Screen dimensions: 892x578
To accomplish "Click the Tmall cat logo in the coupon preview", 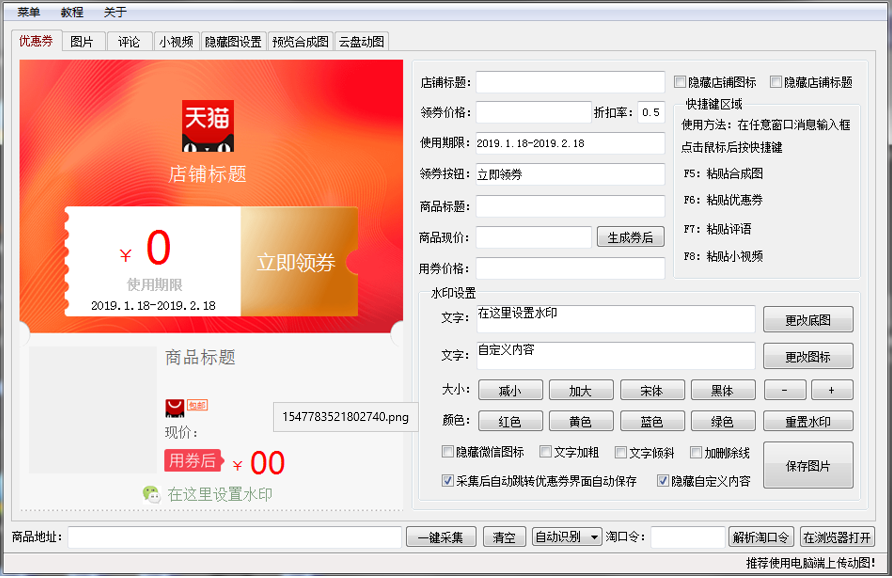I will [208, 126].
